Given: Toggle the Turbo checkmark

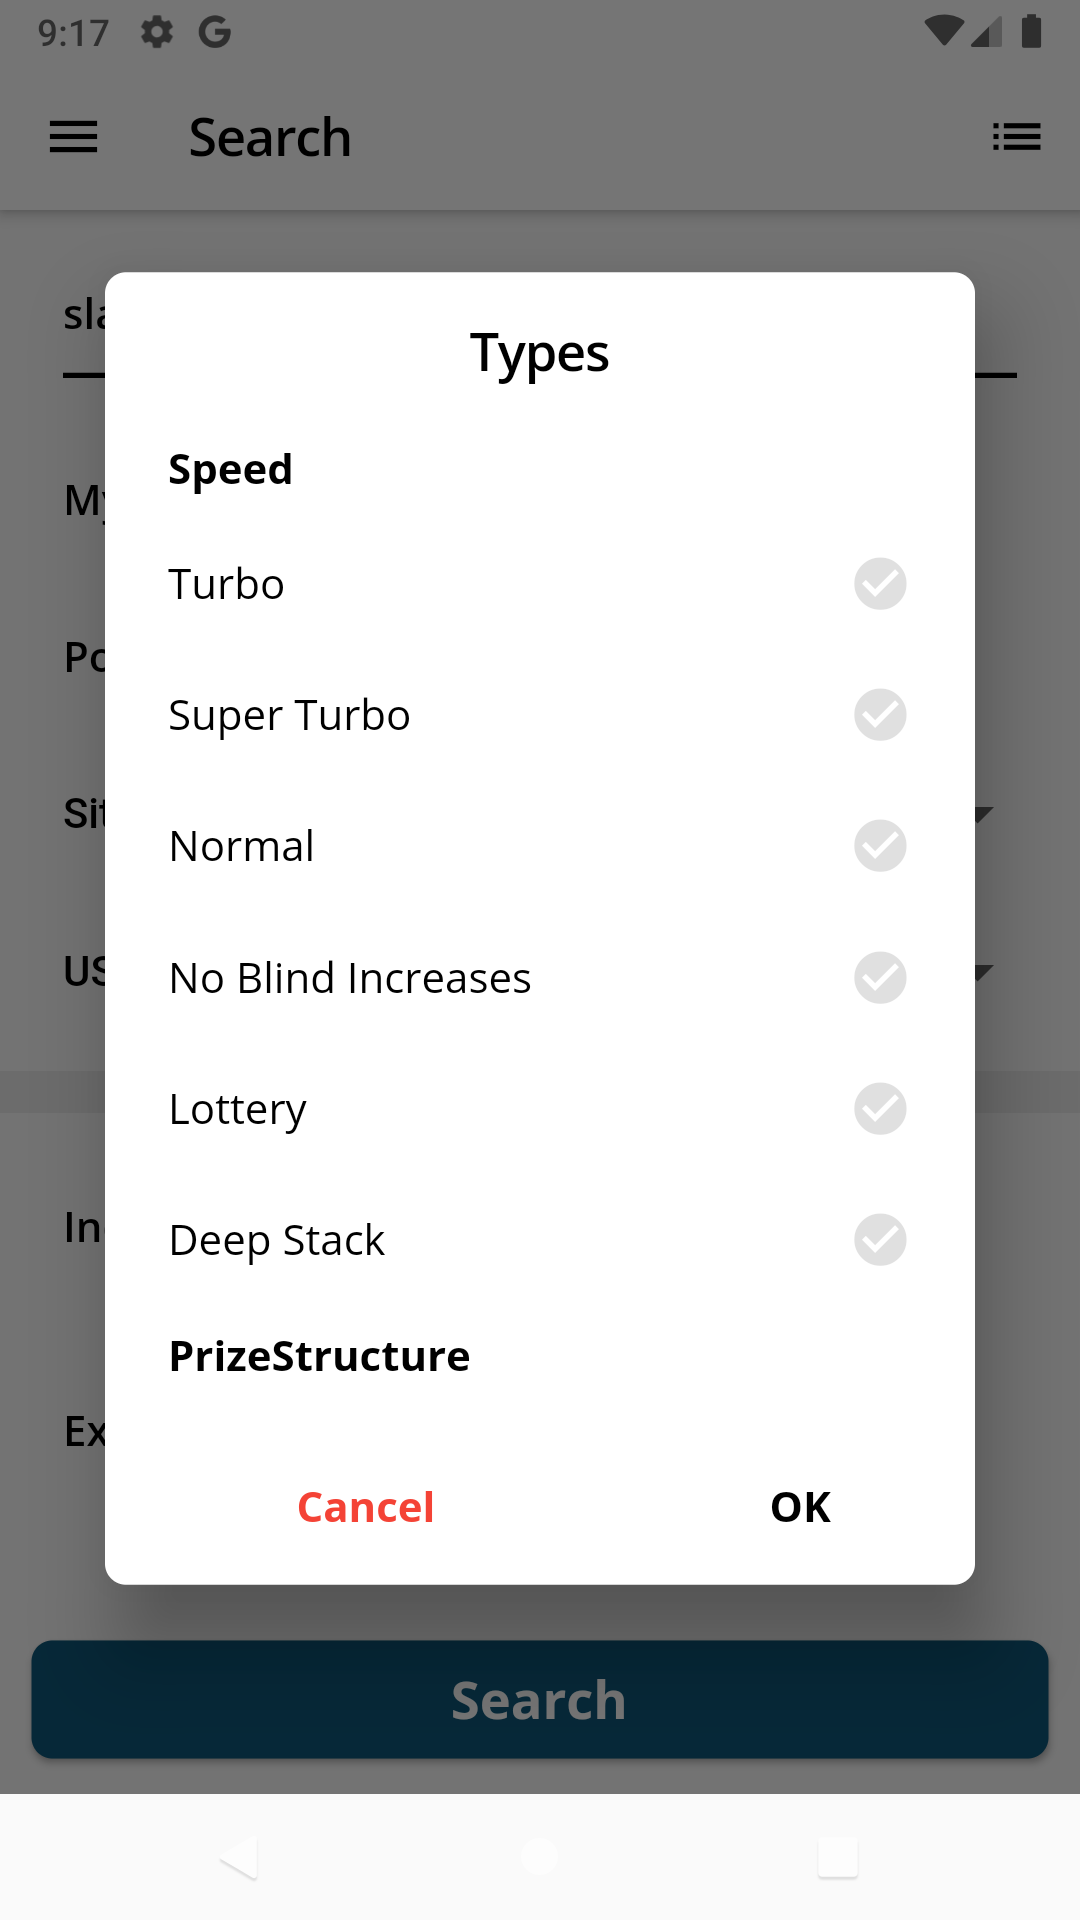Looking at the screenshot, I should [x=880, y=584].
